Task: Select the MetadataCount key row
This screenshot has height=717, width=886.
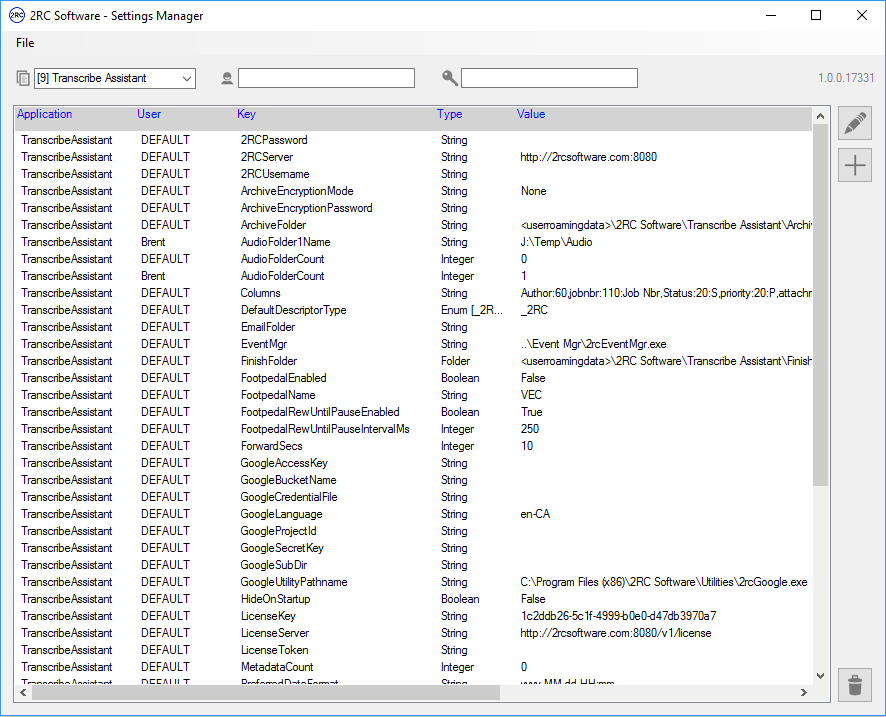Action: click(x=413, y=667)
